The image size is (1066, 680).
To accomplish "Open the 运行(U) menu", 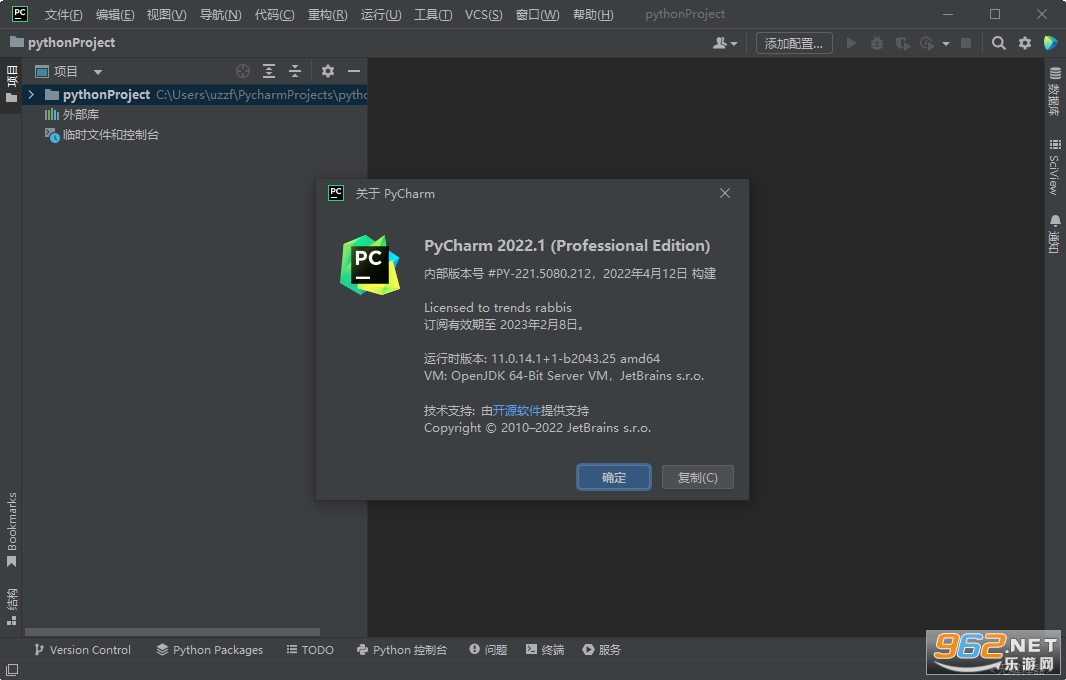I will 381,14.
